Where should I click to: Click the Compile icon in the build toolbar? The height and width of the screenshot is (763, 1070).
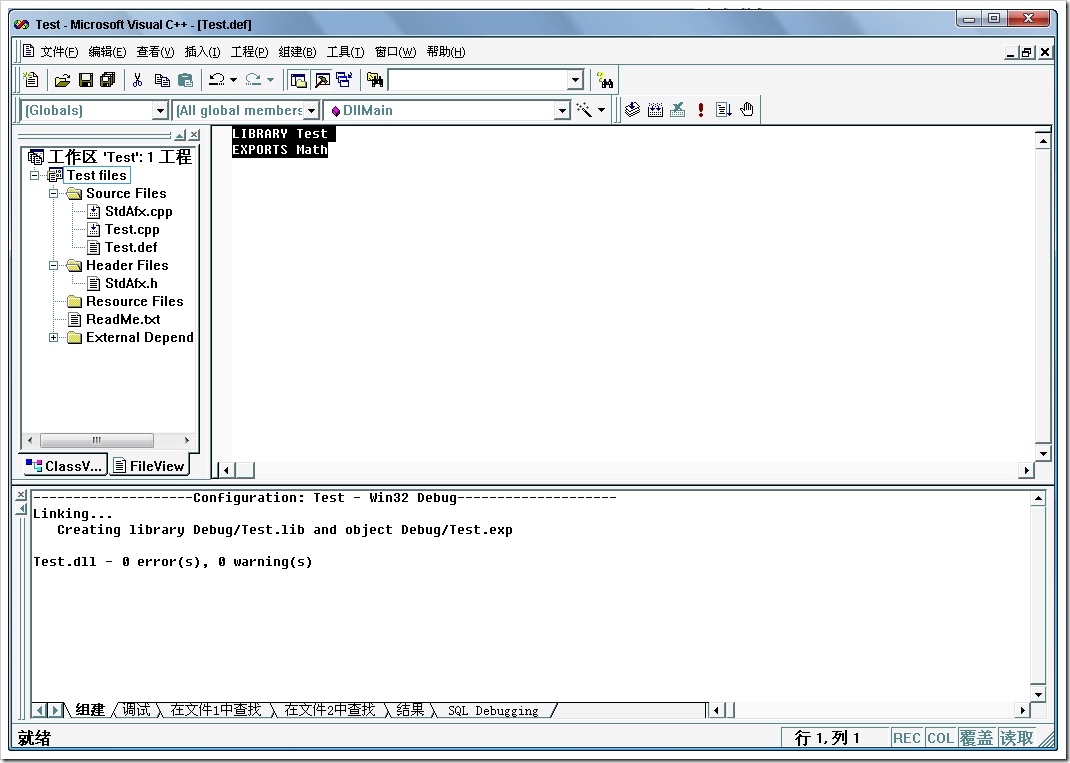point(633,109)
